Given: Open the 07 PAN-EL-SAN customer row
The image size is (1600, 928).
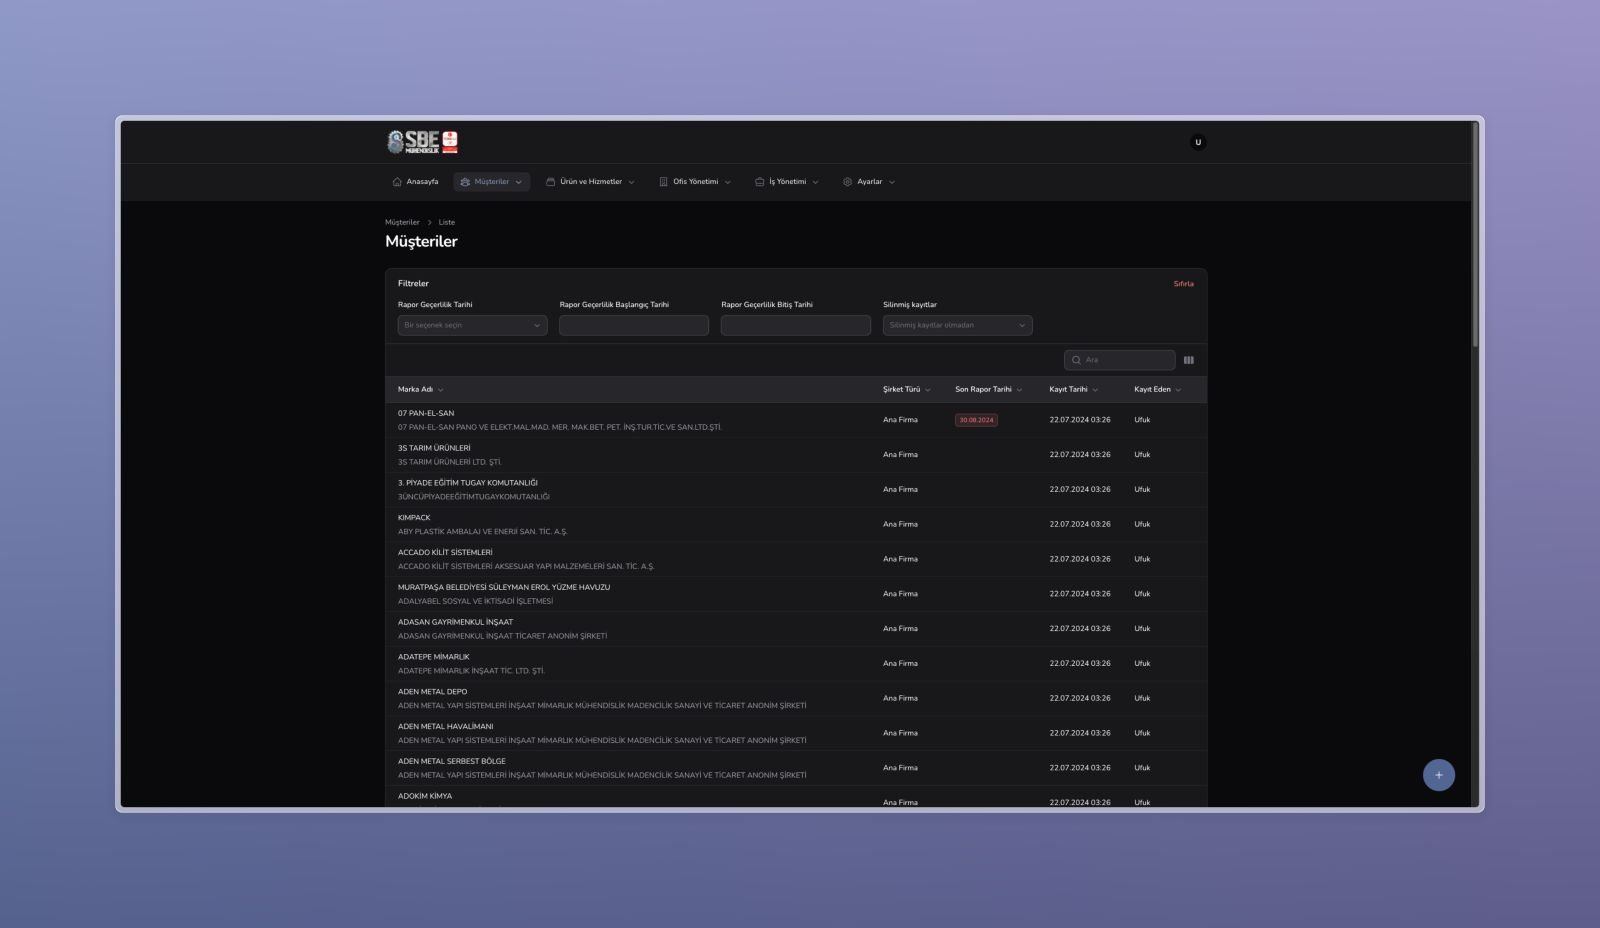Looking at the screenshot, I should click(426, 414).
